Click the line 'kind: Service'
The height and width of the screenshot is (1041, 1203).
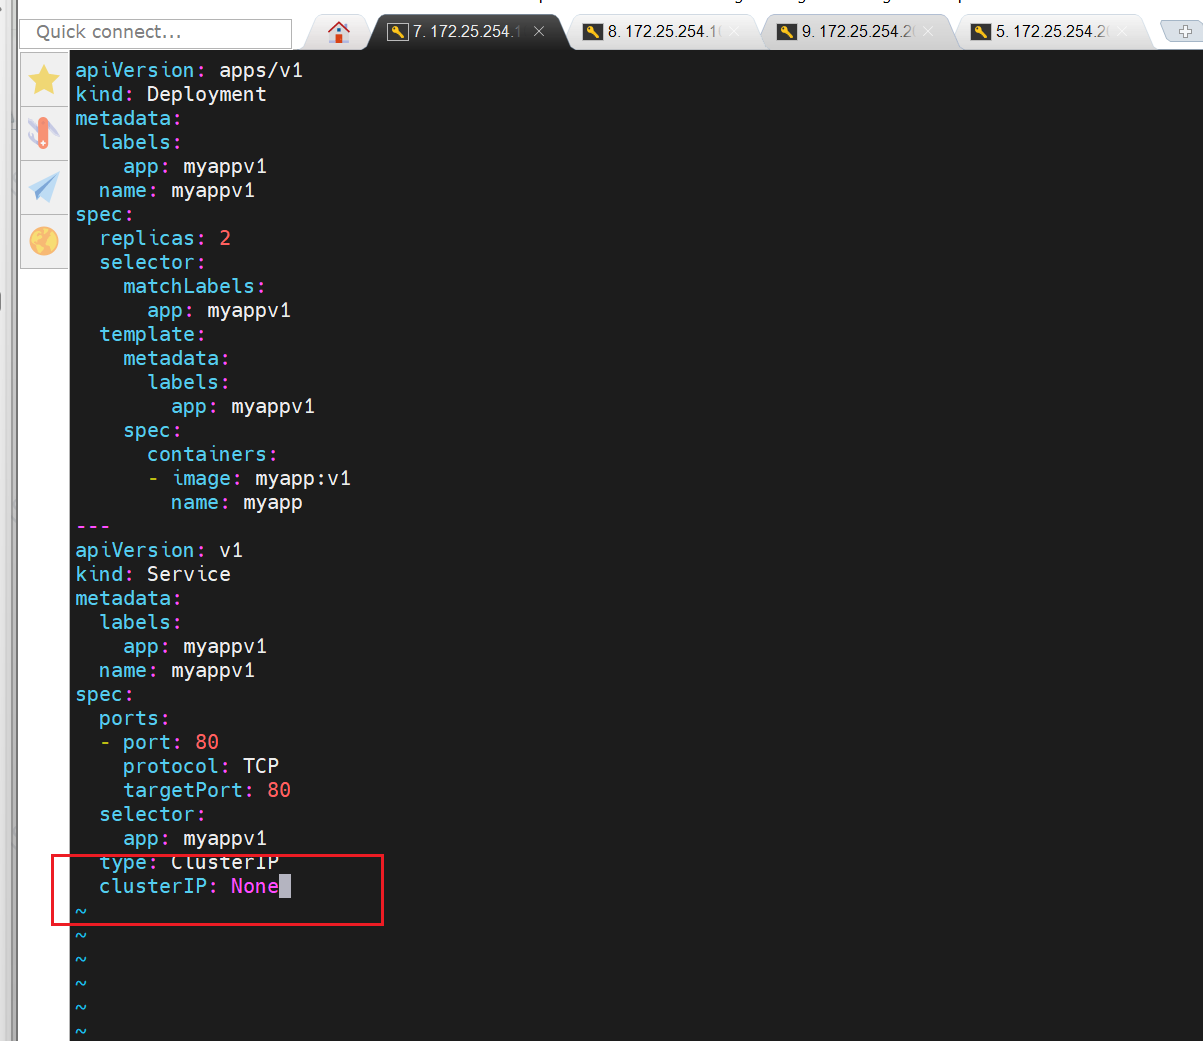153,574
